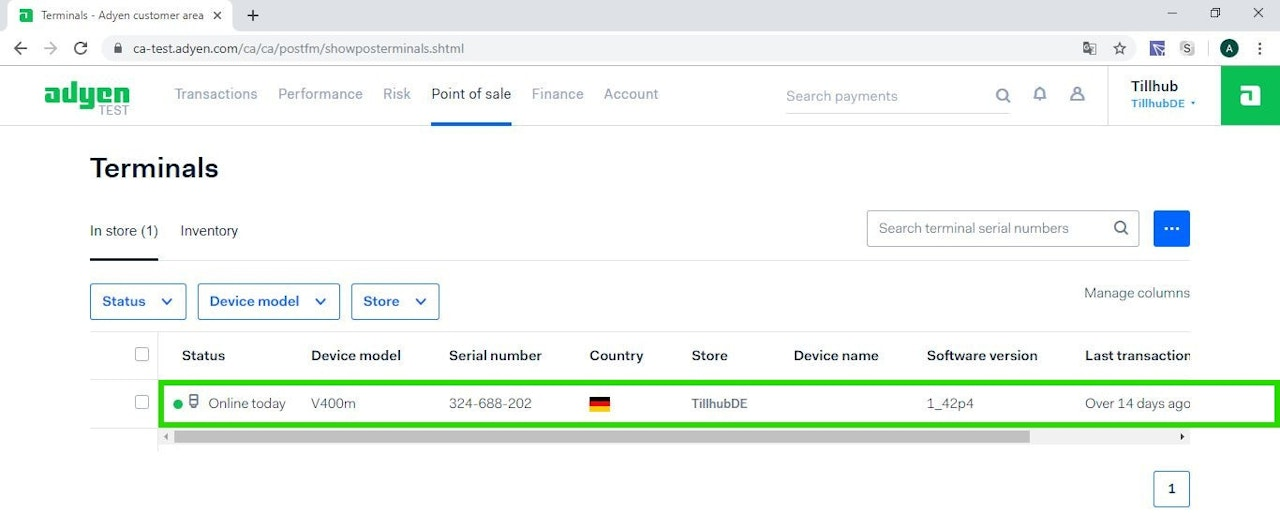Image resolution: width=1280 pixels, height=513 pixels.
Task: Click the blue-purple extension icon in toolbar
Action: [1157, 48]
